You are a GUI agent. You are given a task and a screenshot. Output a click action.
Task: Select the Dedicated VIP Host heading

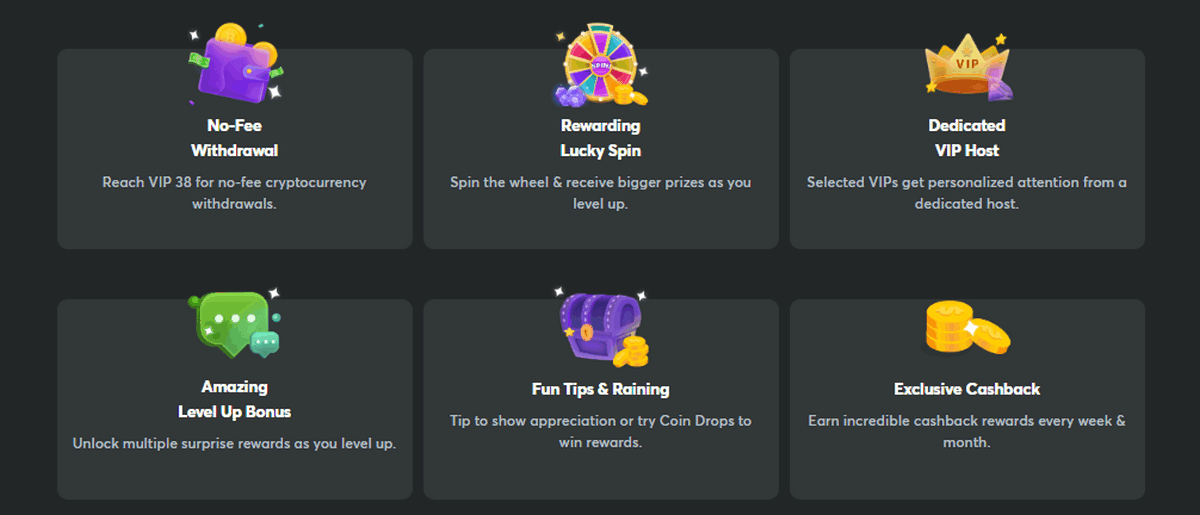(x=967, y=138)
